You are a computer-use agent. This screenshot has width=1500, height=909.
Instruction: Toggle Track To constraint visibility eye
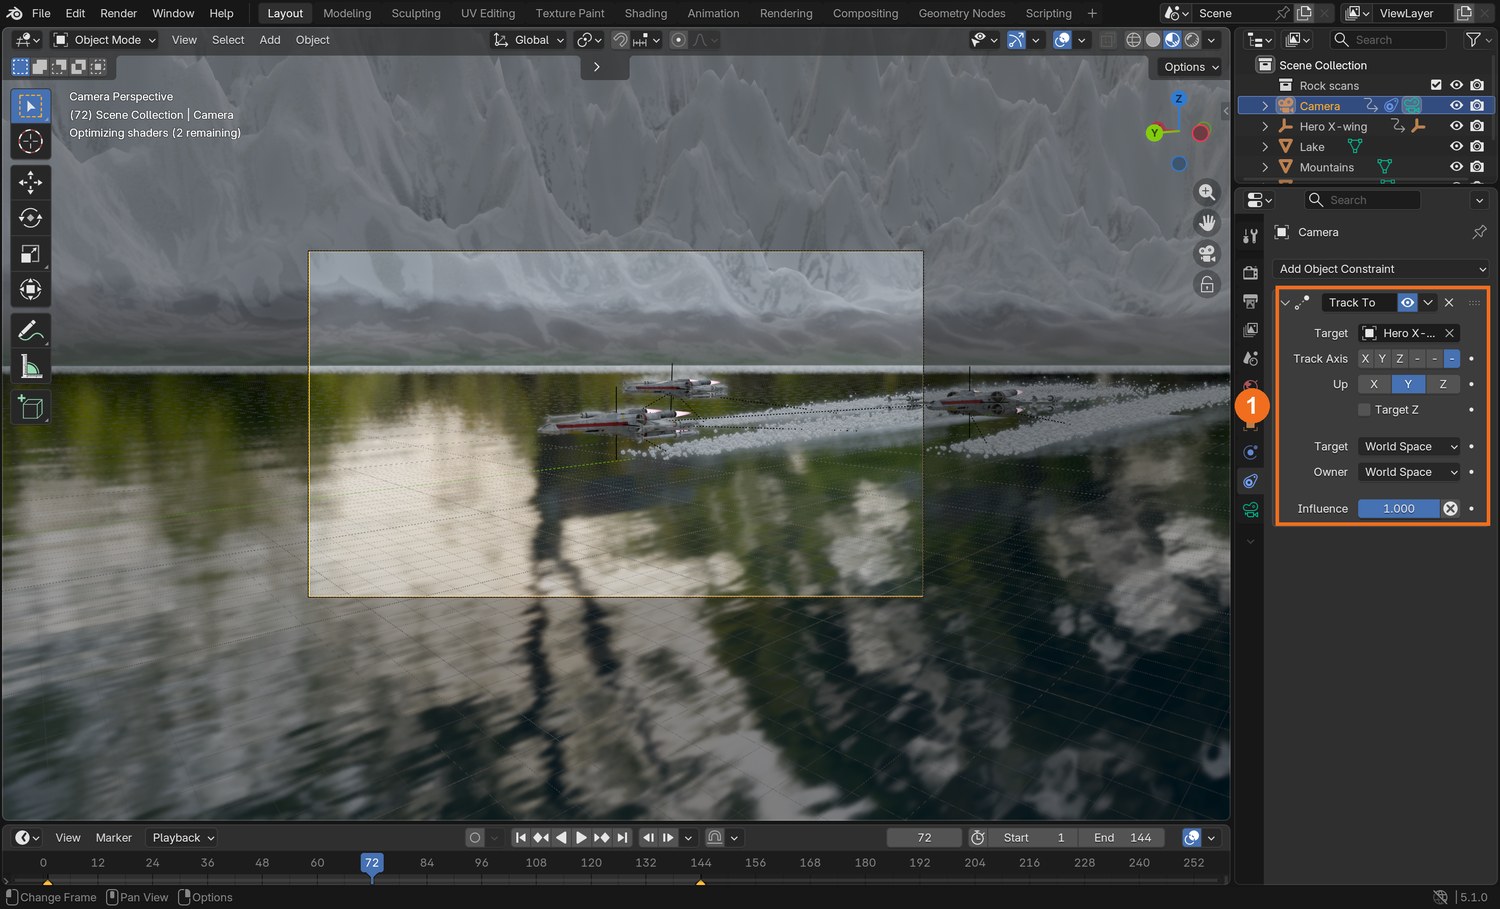1407,303
